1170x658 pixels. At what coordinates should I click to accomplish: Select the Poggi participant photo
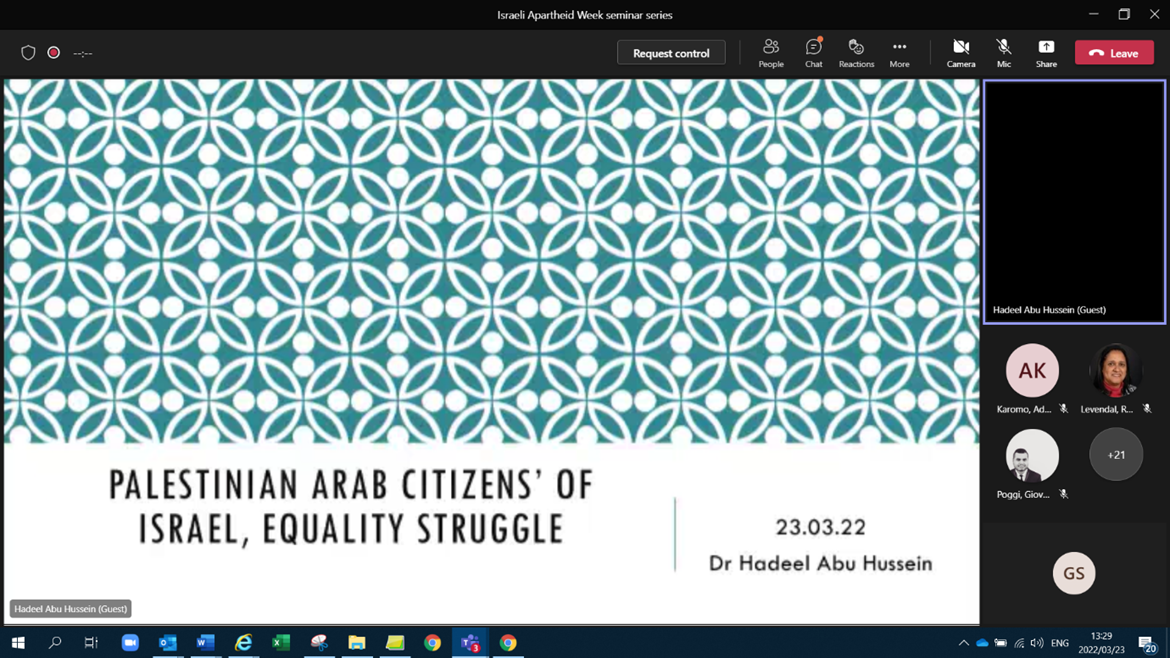click(1032, 455)
